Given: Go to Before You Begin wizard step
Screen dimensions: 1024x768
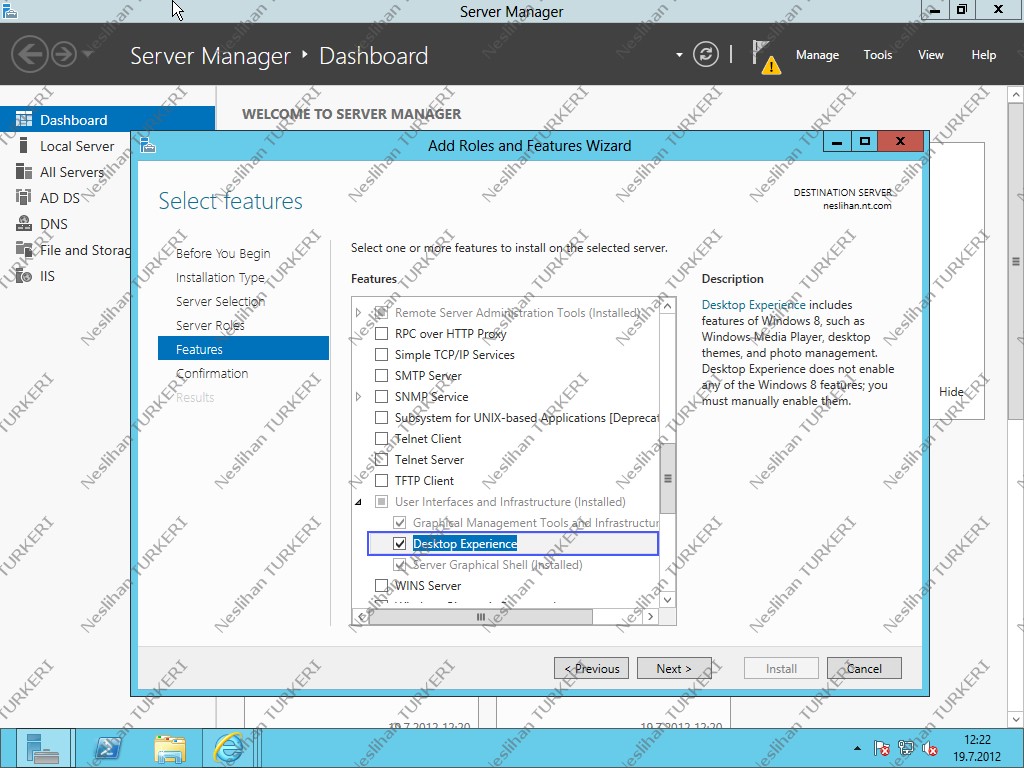Looking at the screenshot, I should tap(223, 253).
